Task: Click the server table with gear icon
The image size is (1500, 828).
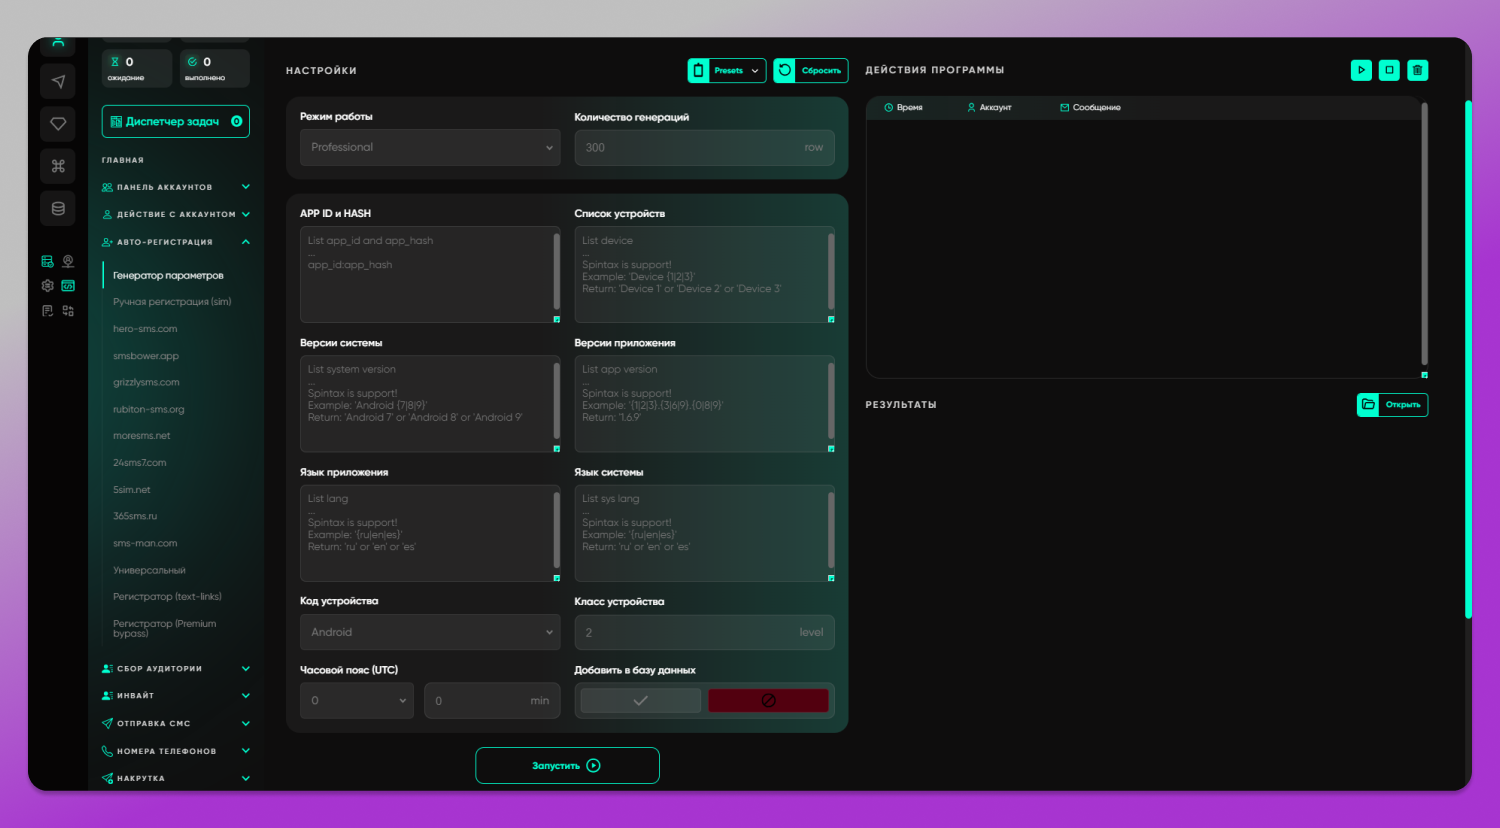Action: 47,261
